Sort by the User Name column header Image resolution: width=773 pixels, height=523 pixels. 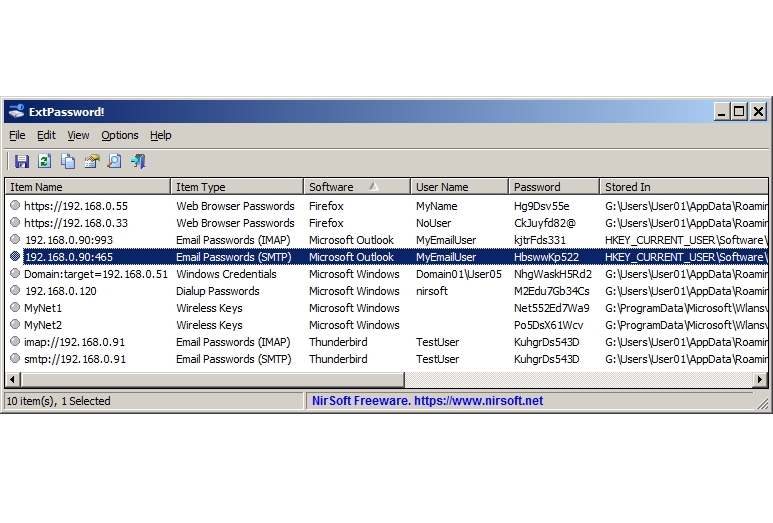[x=459, y=187]
